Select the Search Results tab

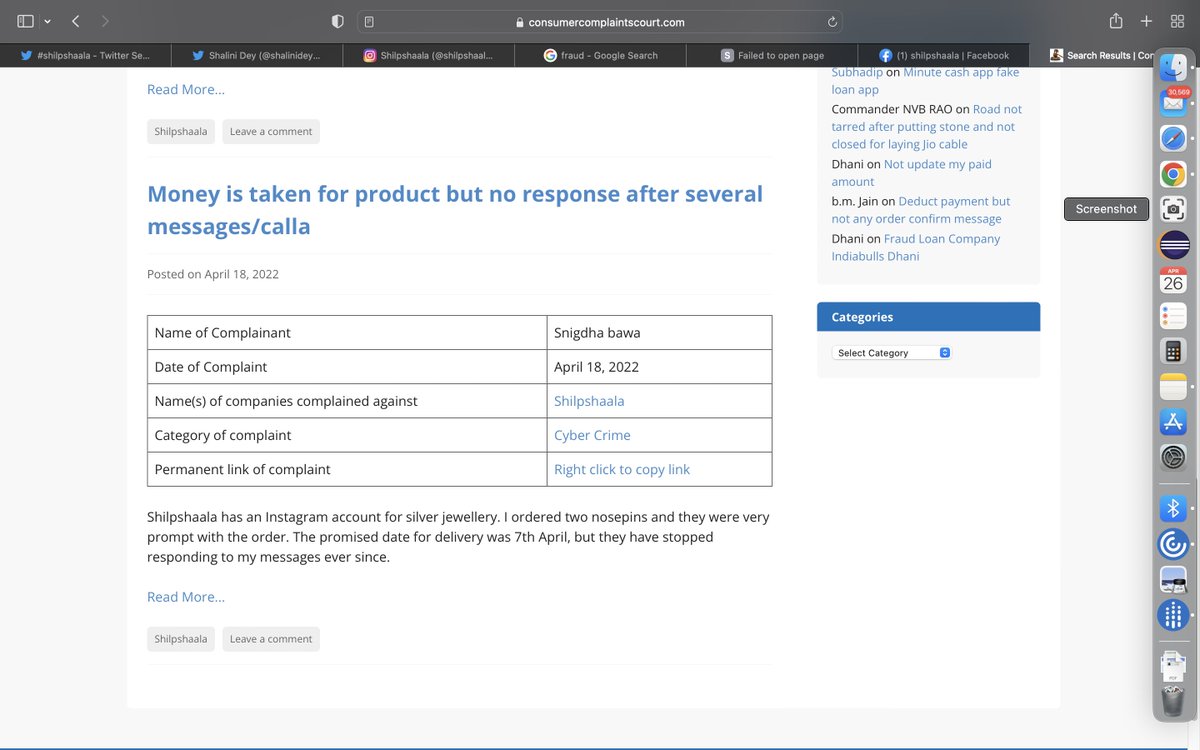pos(1100,55)
